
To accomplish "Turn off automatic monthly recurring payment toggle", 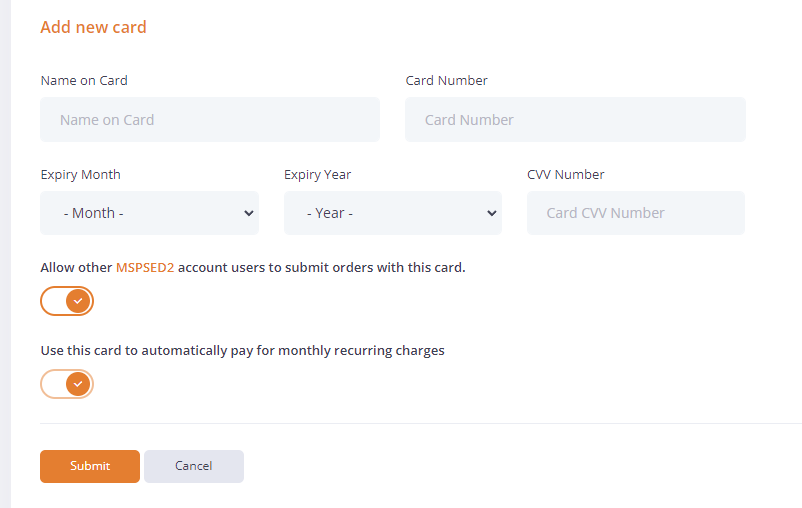I will (x=67, y=384).
